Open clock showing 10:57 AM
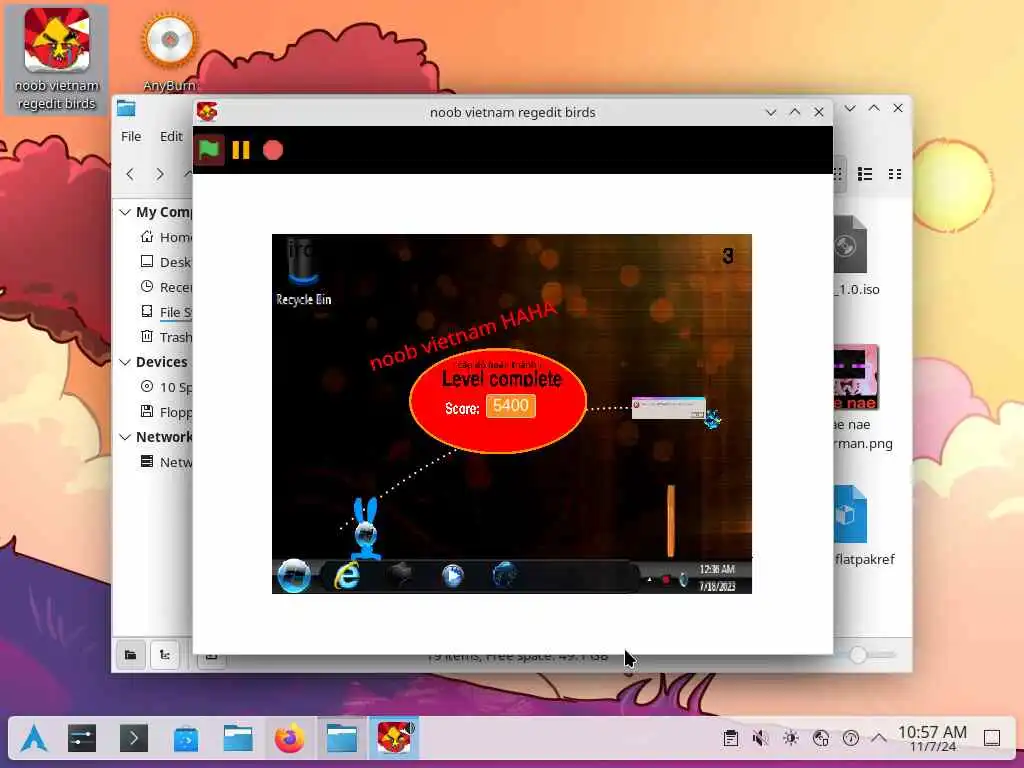 click(x=933, y=739)
